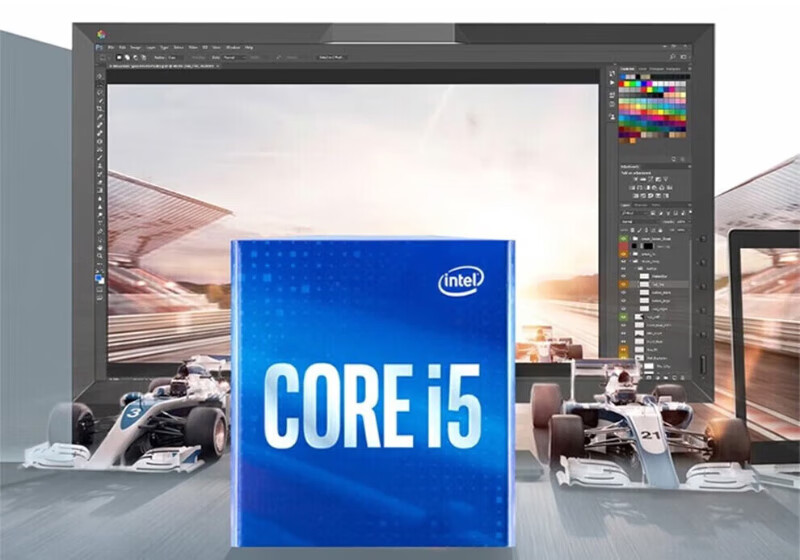Open the Window menu
The width and height of the screenshot is (800, 560).
233,47
